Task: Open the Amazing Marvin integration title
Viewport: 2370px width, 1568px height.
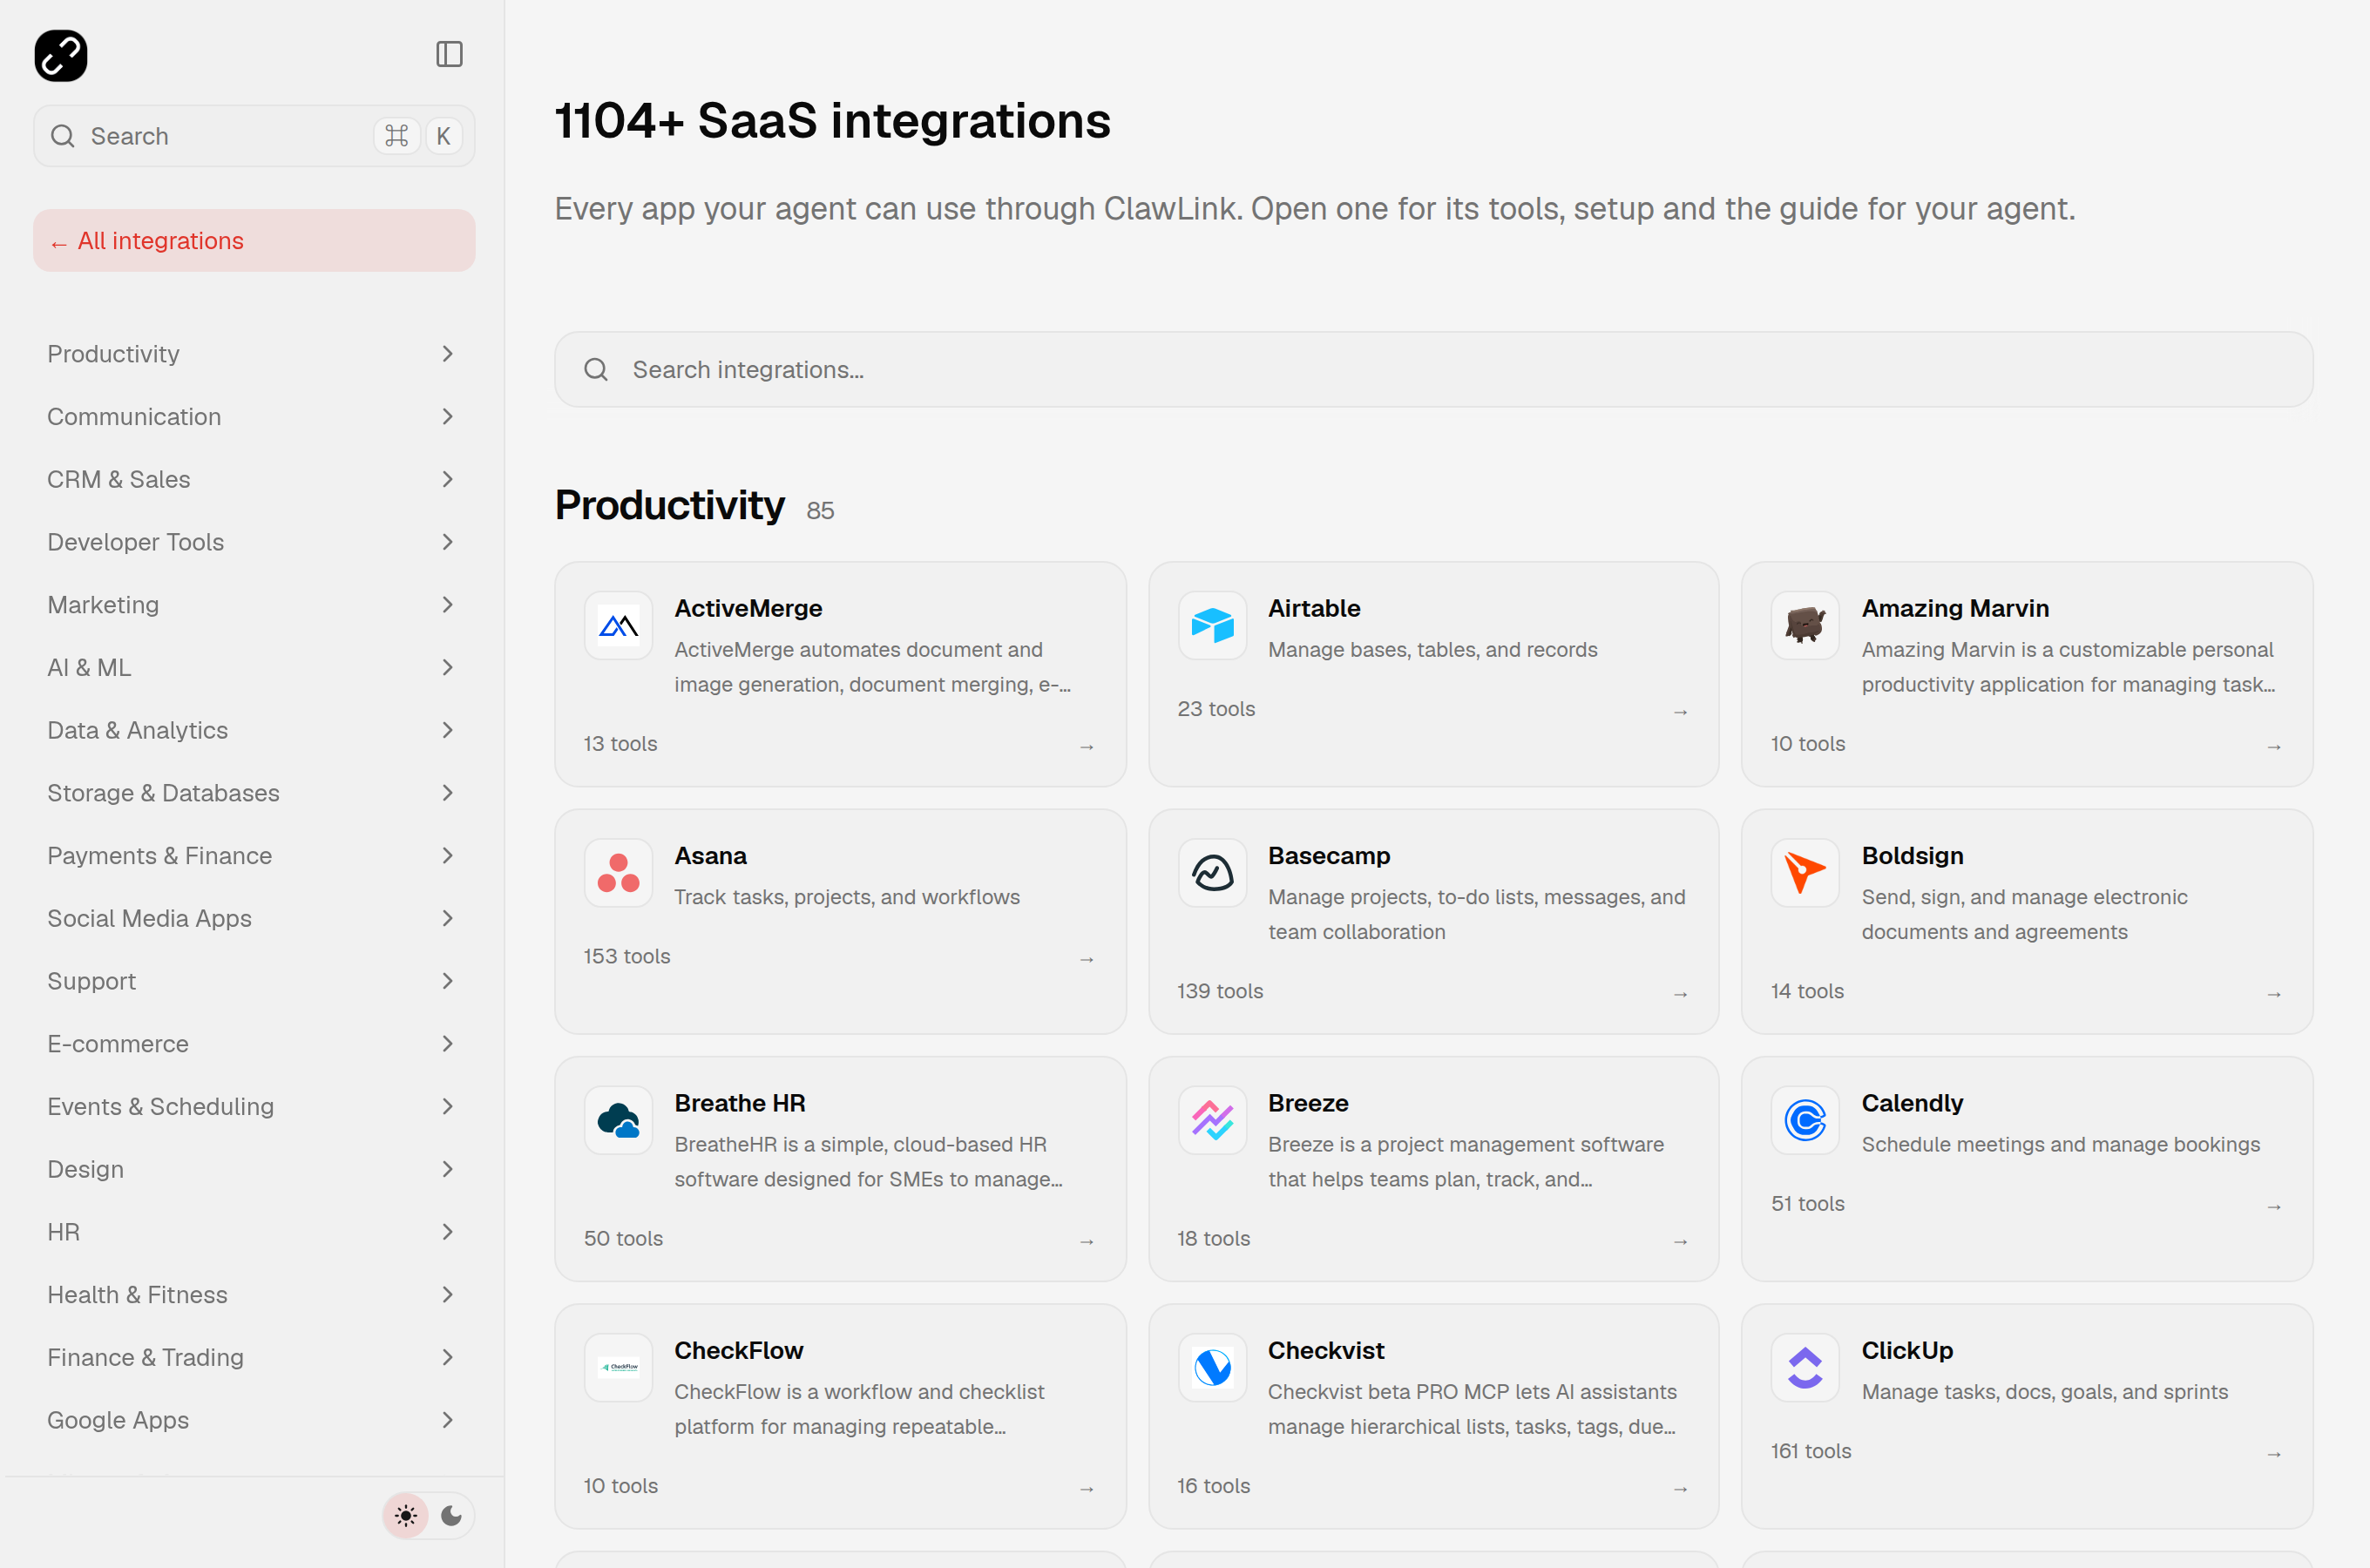Action: (x=1954, y=608)
